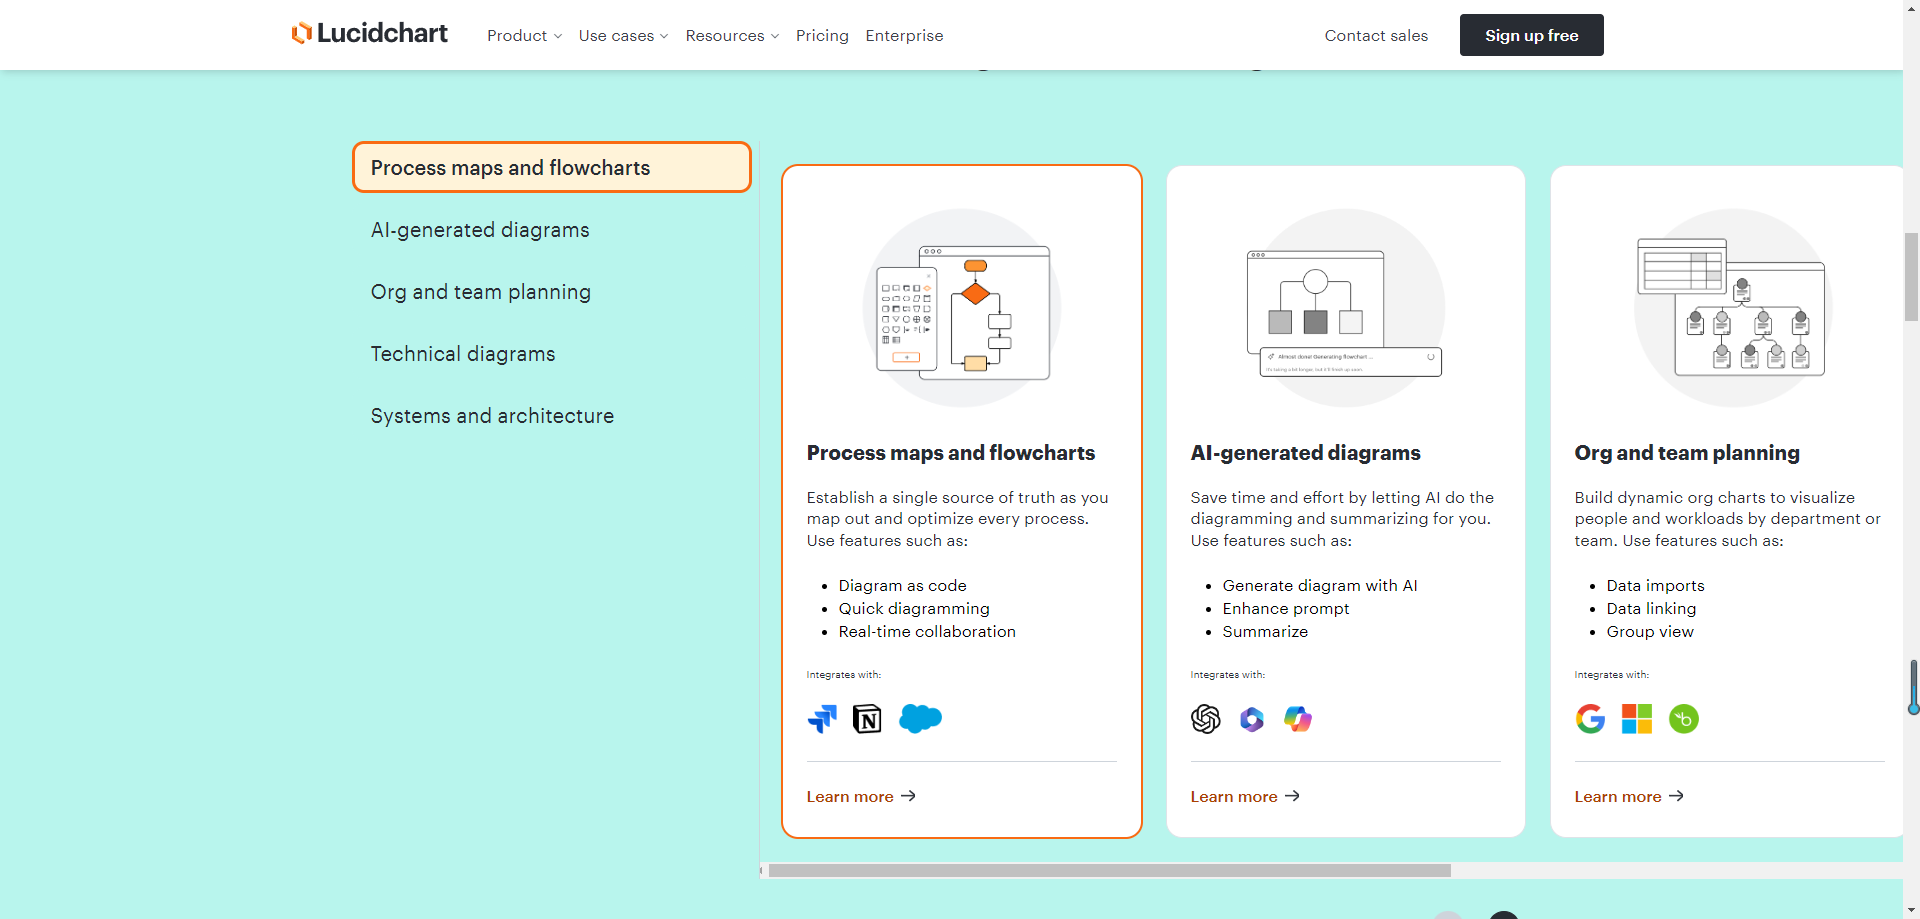Click the AI-generated diagram illustration
The height and width of the screenshot is (919, 1920).
[1345, 308]
